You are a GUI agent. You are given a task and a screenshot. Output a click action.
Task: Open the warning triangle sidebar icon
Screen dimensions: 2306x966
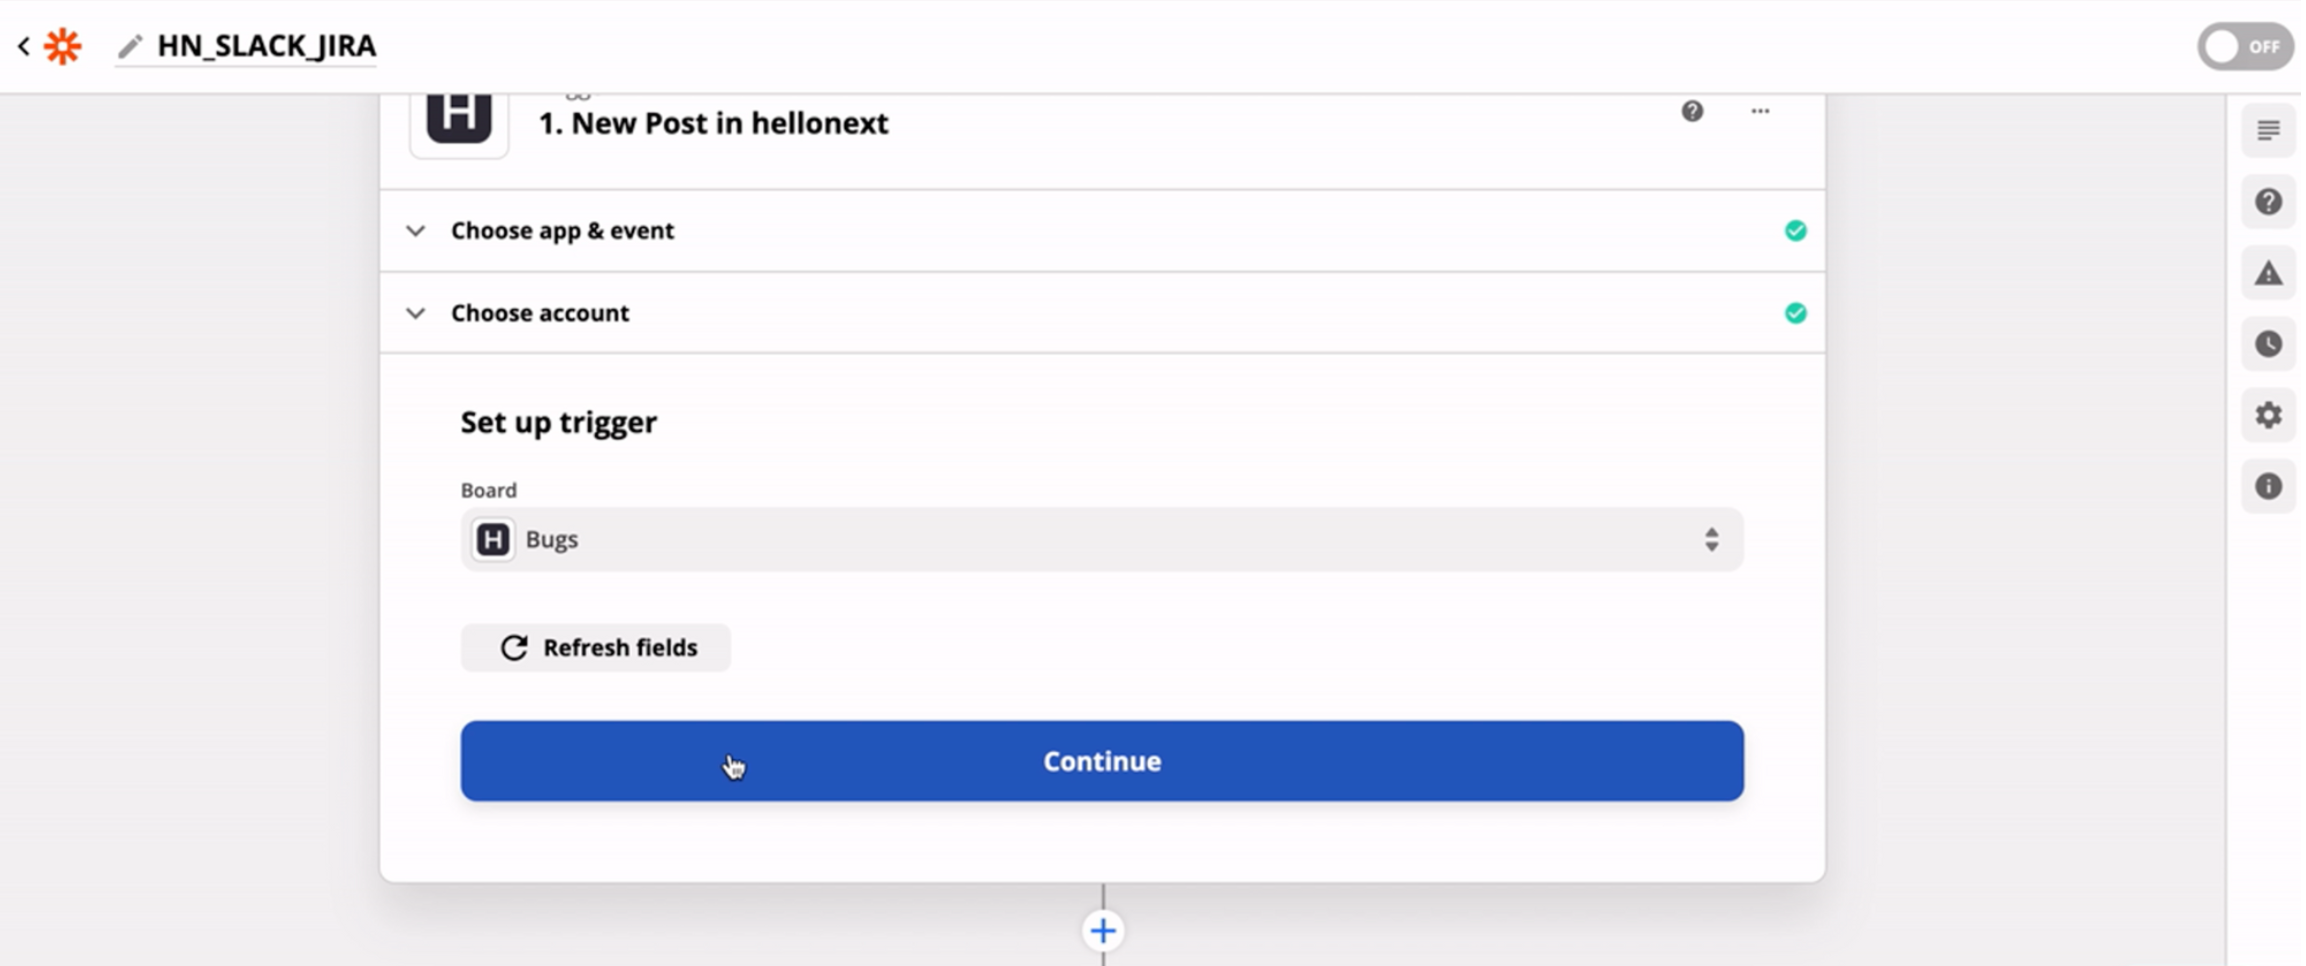pyautogui.click(x=2268, y=273)
